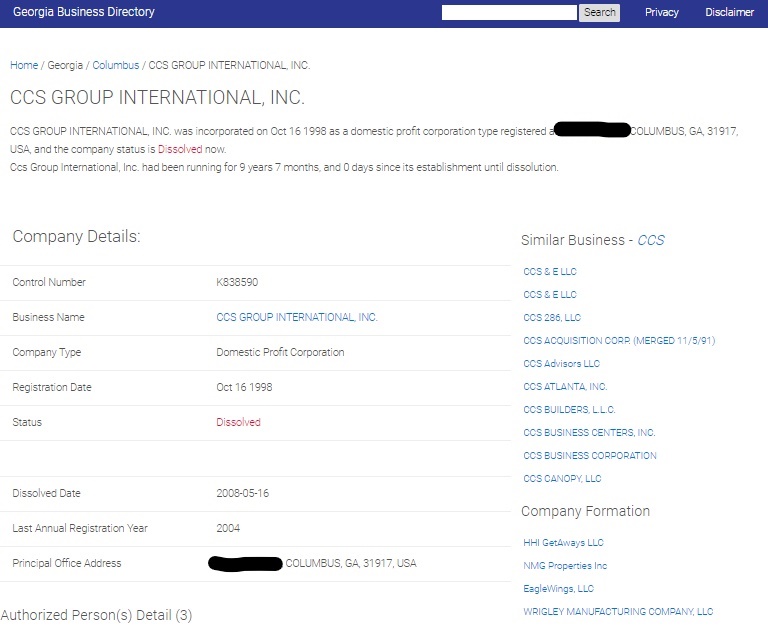768x628 pixels.
Task: Open the NMG Properties Inc link
Action: tap(565, 565)
